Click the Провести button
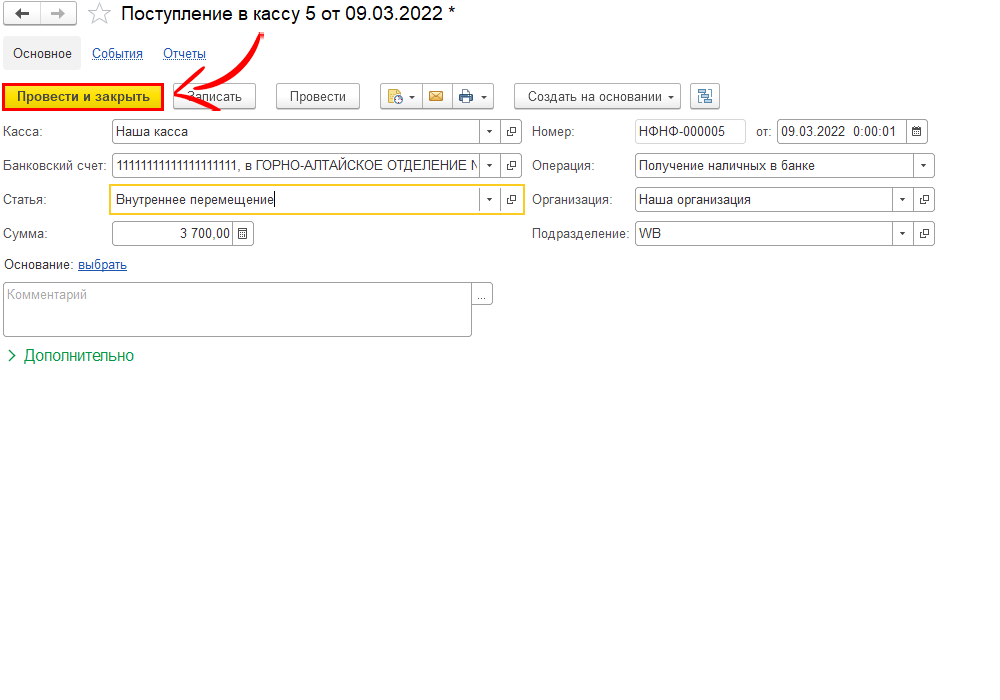This screenshot has height=700, width=1000. tap(317, 96)
